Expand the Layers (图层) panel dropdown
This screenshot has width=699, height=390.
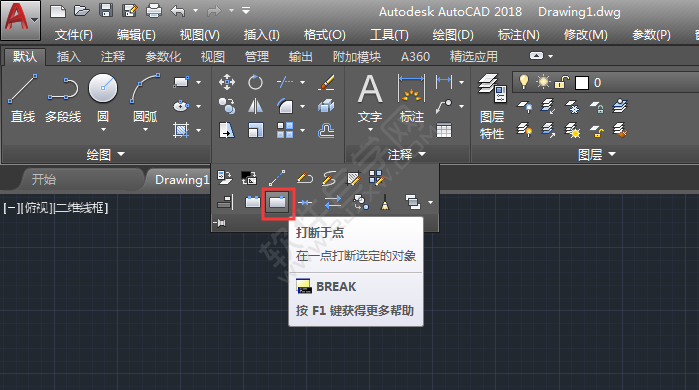[597, 155]
